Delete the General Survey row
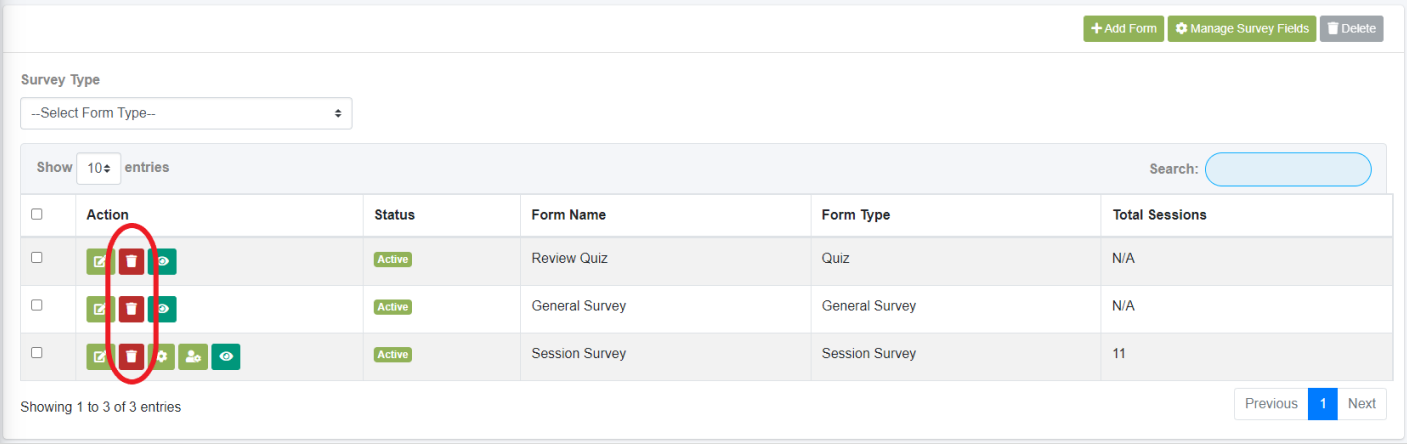Screen dimensions: 1407x444 click(131, 309)
